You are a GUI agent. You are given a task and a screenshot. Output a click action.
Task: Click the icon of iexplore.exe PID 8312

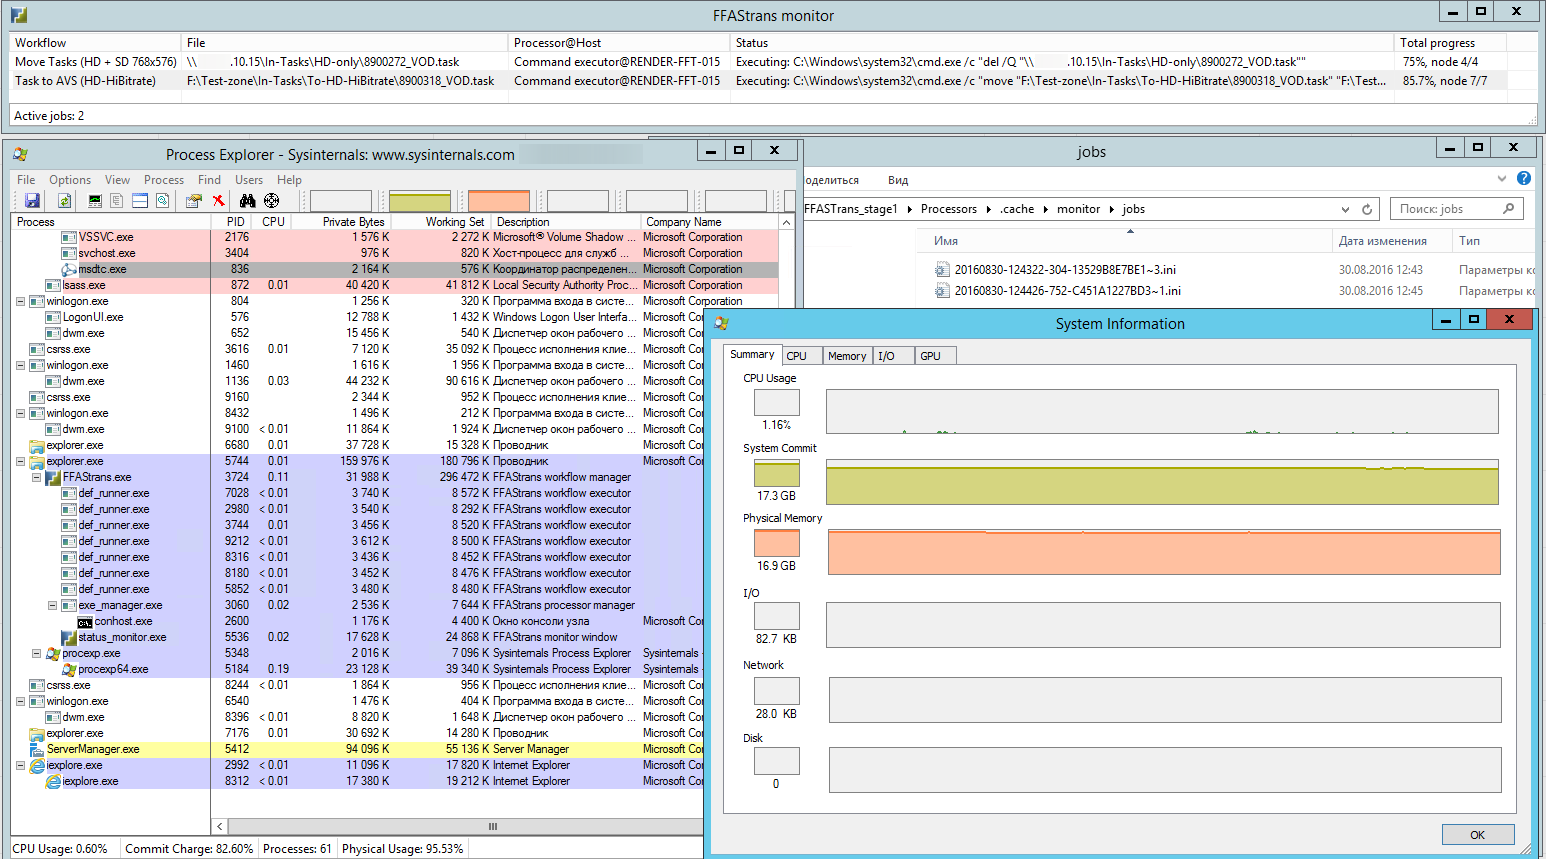53,781
